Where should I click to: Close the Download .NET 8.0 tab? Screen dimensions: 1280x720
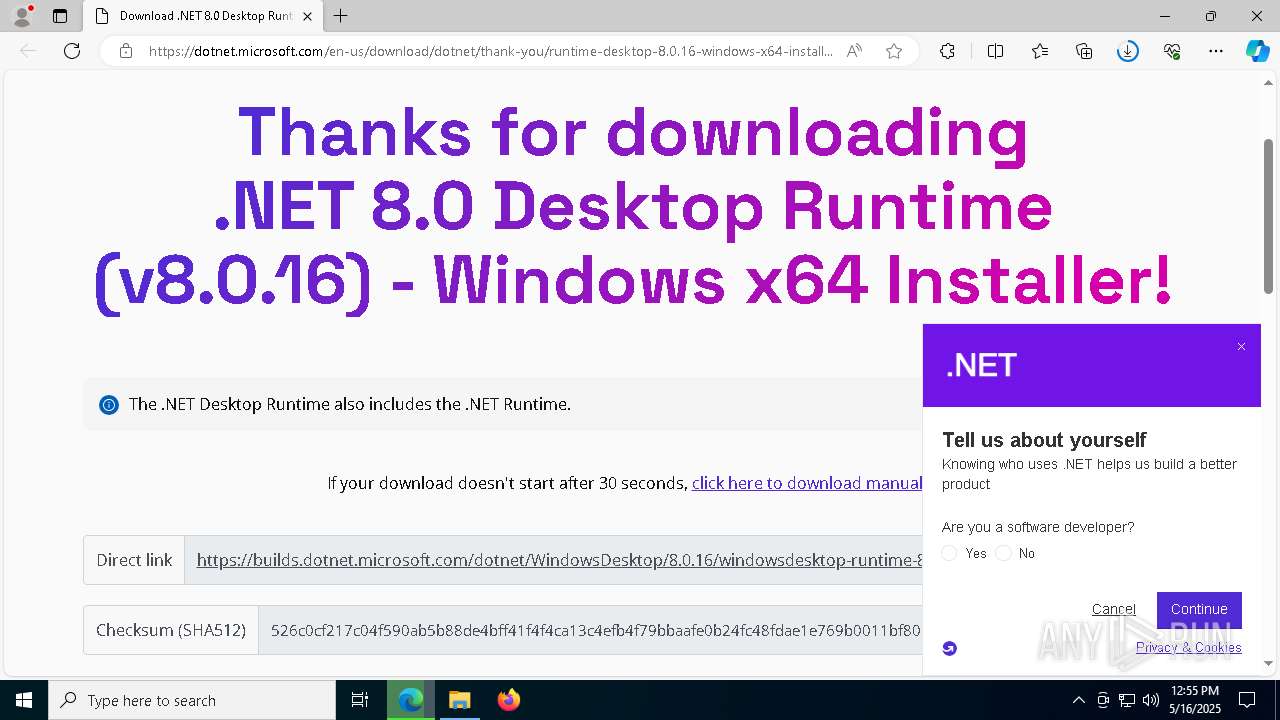point(307,16)
